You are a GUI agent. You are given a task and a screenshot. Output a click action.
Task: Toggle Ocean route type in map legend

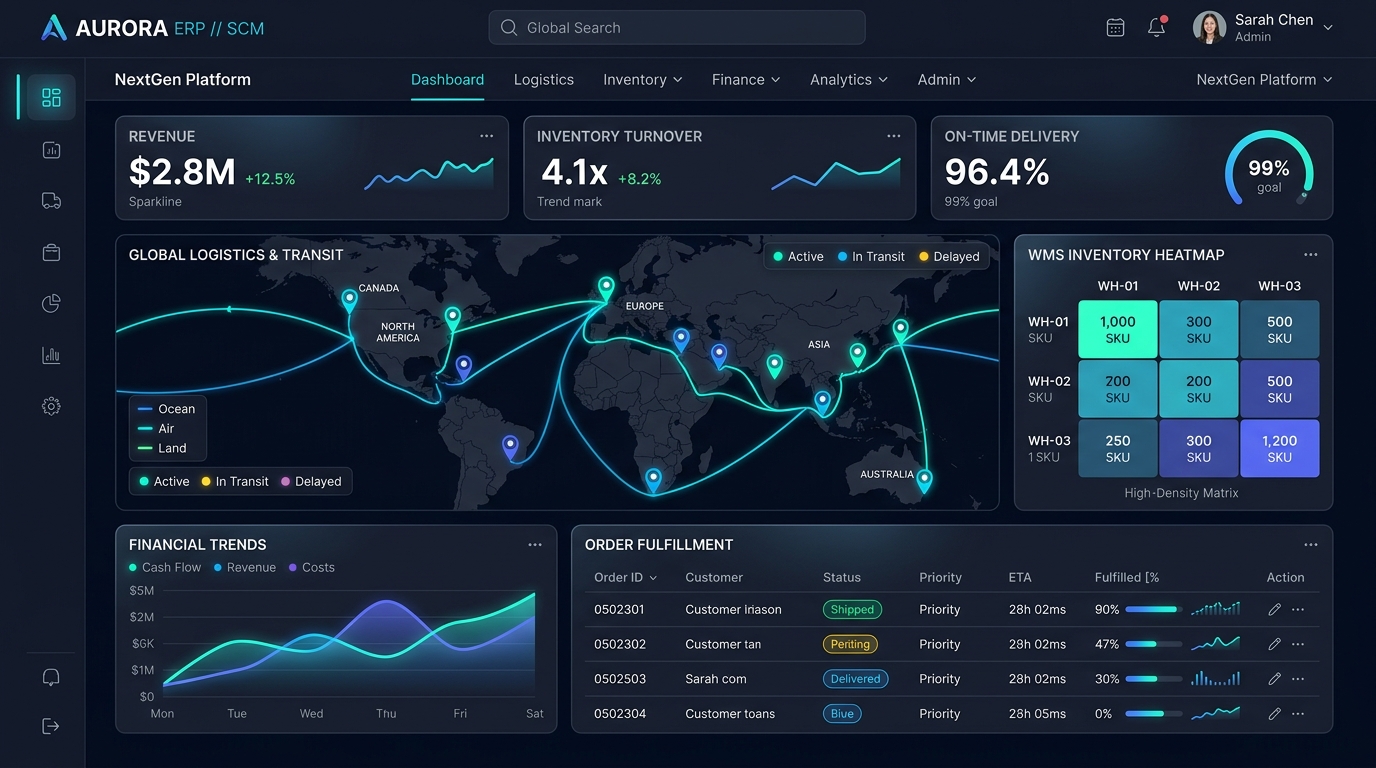(x=166, y=409)
